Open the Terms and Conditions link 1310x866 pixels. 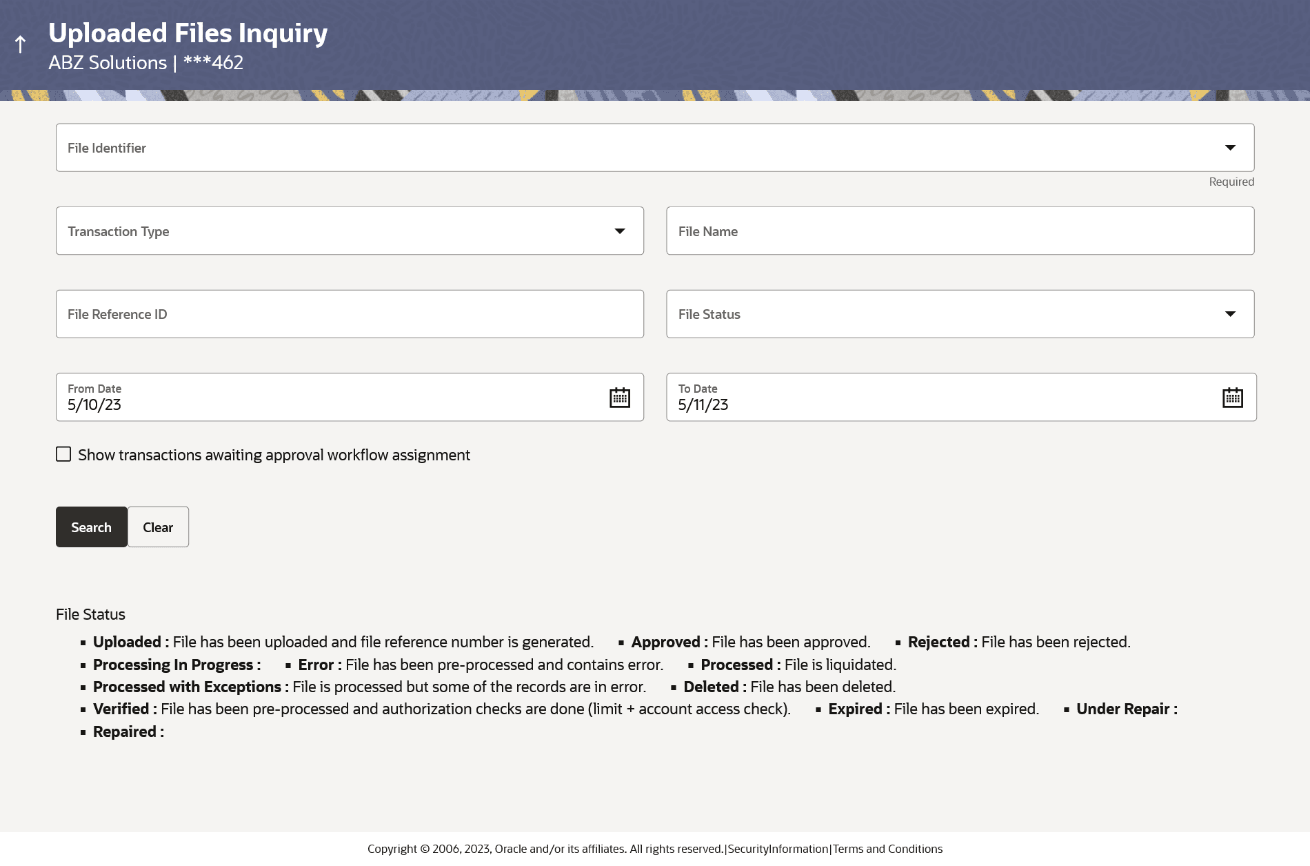point(888,848)
